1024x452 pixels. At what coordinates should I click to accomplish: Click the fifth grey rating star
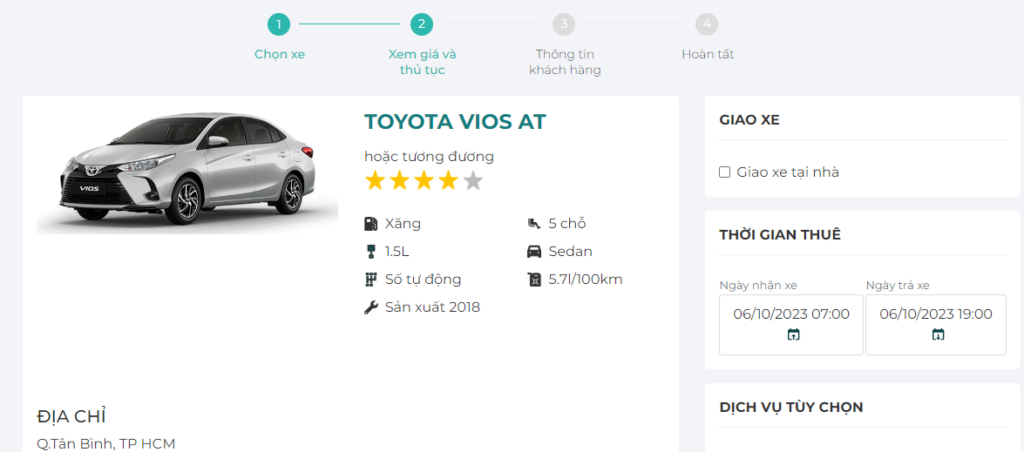473,181
